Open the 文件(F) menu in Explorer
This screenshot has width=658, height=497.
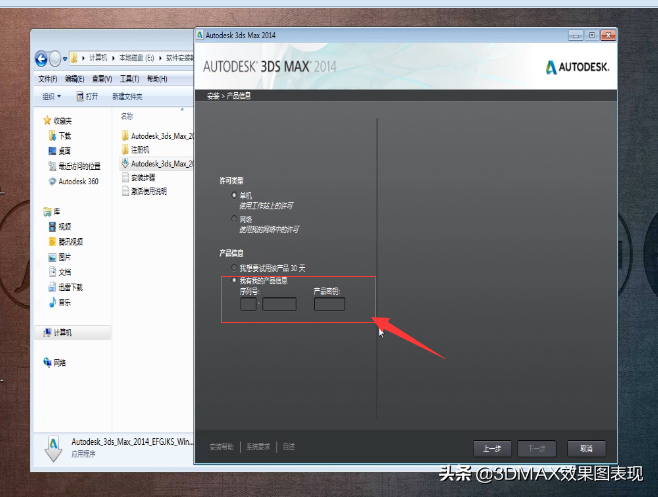(47, 79)
